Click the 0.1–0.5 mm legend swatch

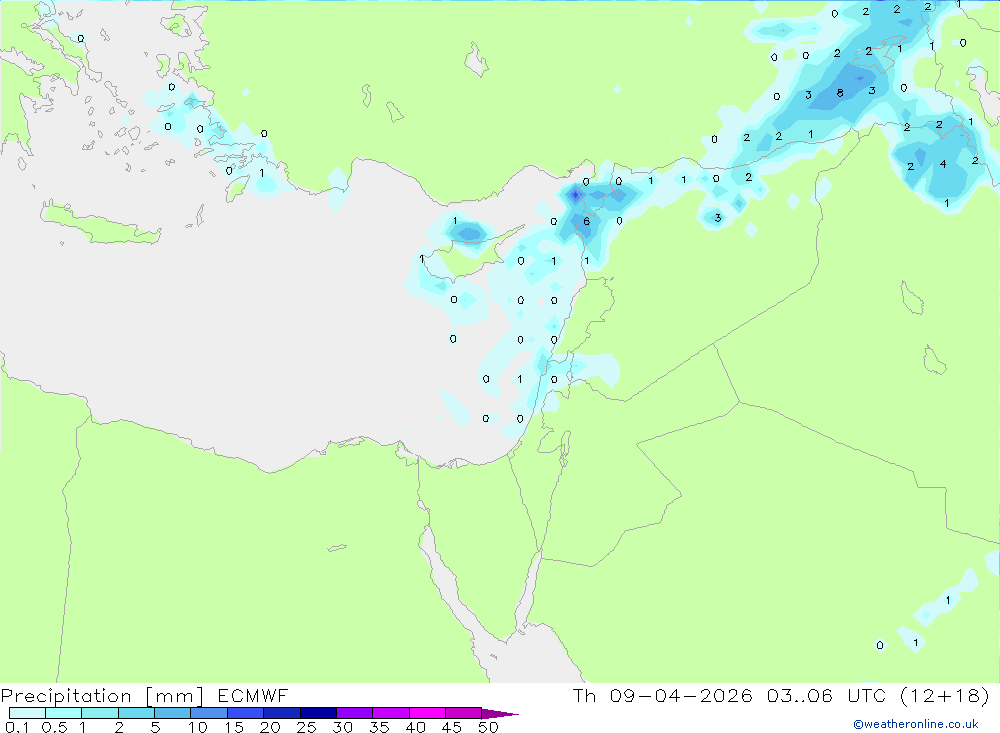point(27,713)
